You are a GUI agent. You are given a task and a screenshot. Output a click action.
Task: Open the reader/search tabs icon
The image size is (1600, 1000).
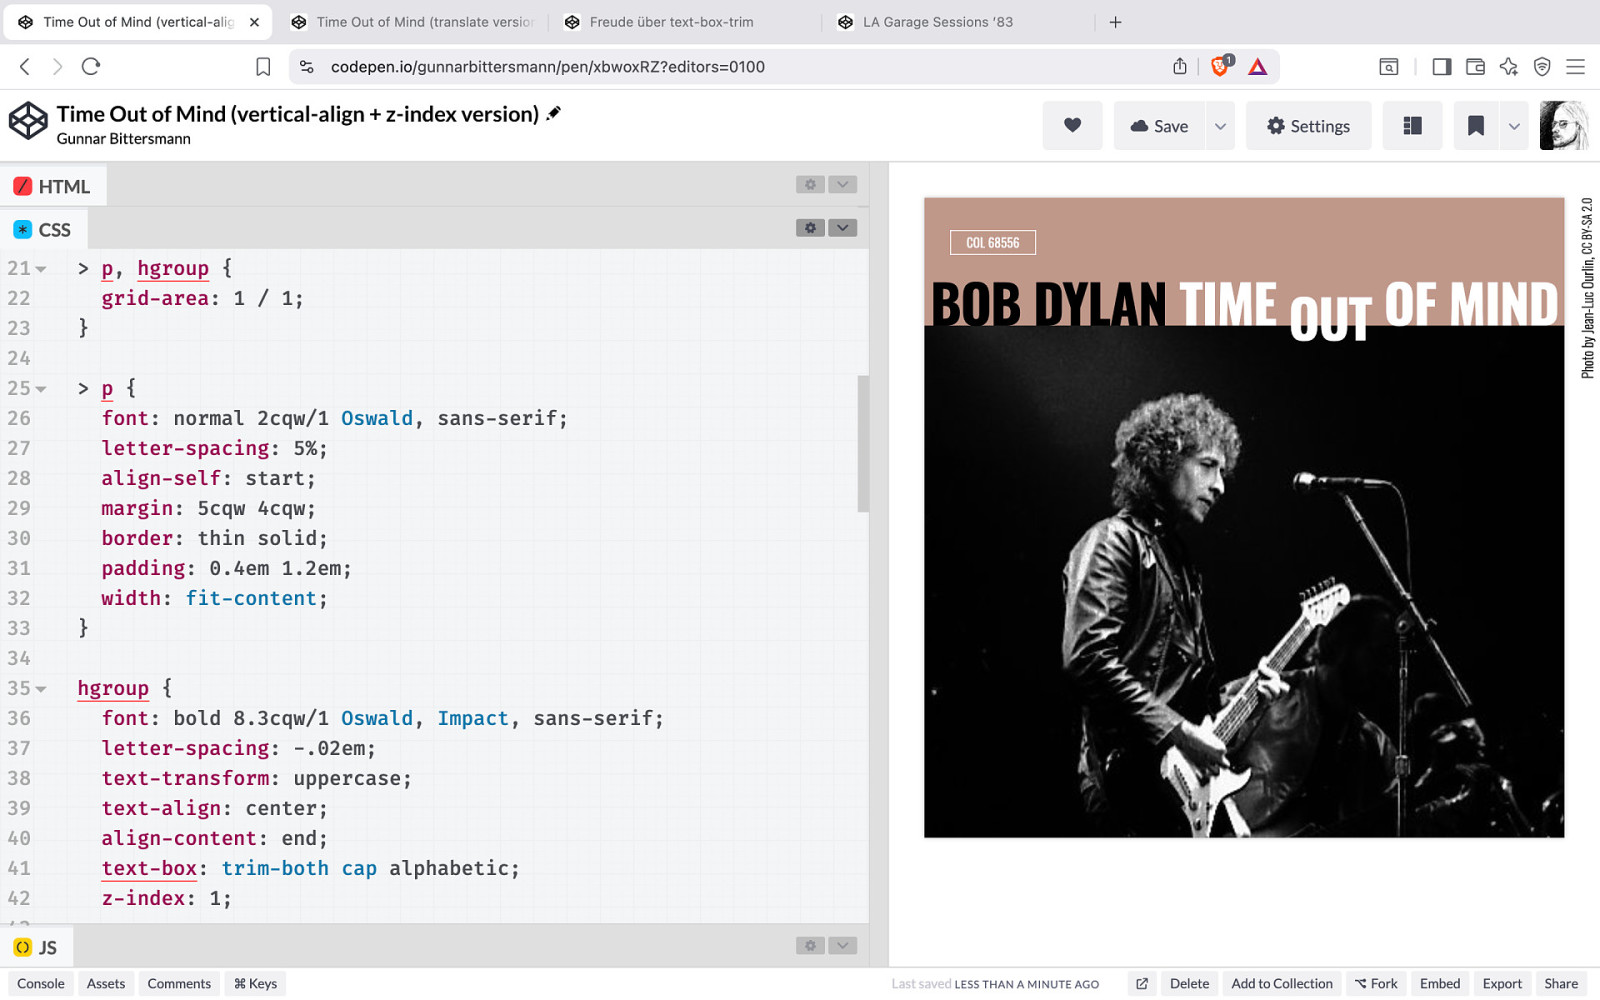(x=1389, y=66)
